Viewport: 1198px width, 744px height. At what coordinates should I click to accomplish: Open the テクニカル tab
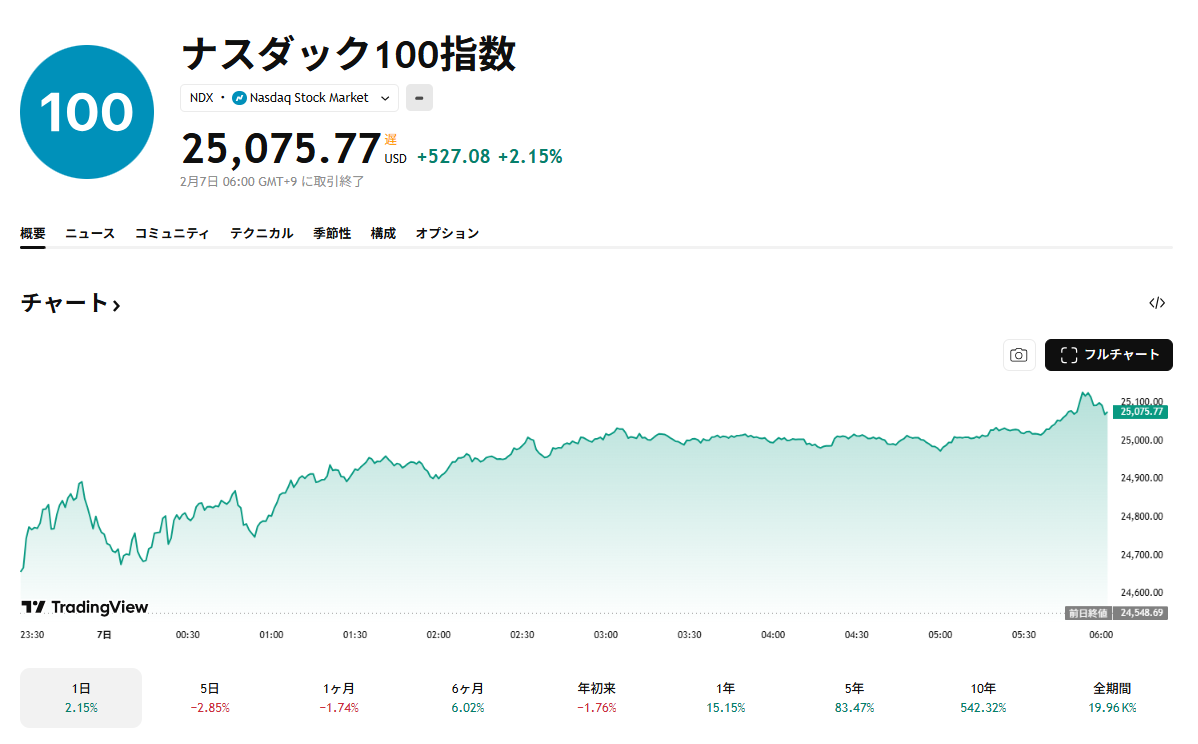coord(261,233)
